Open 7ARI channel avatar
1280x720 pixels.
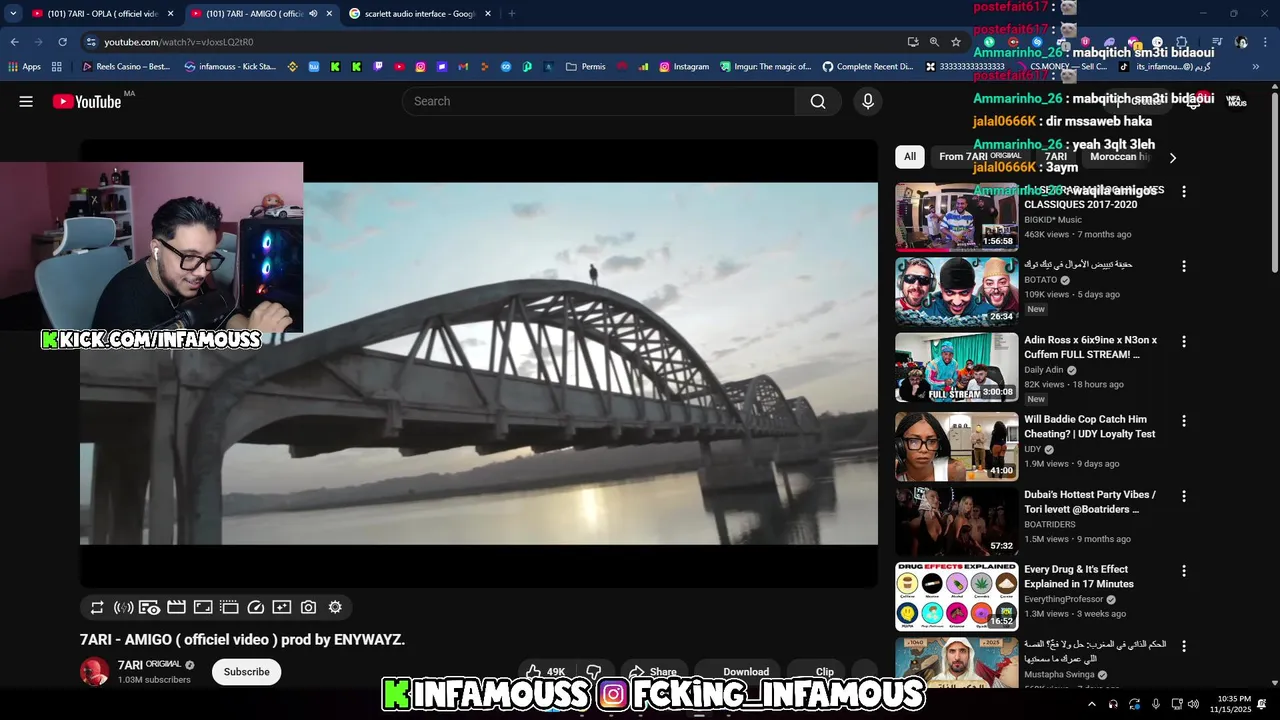coord(95,672)
